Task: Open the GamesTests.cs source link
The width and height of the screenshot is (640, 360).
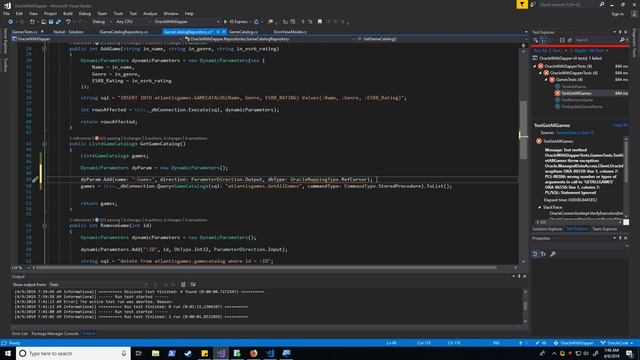Action: tap(575, 133)
